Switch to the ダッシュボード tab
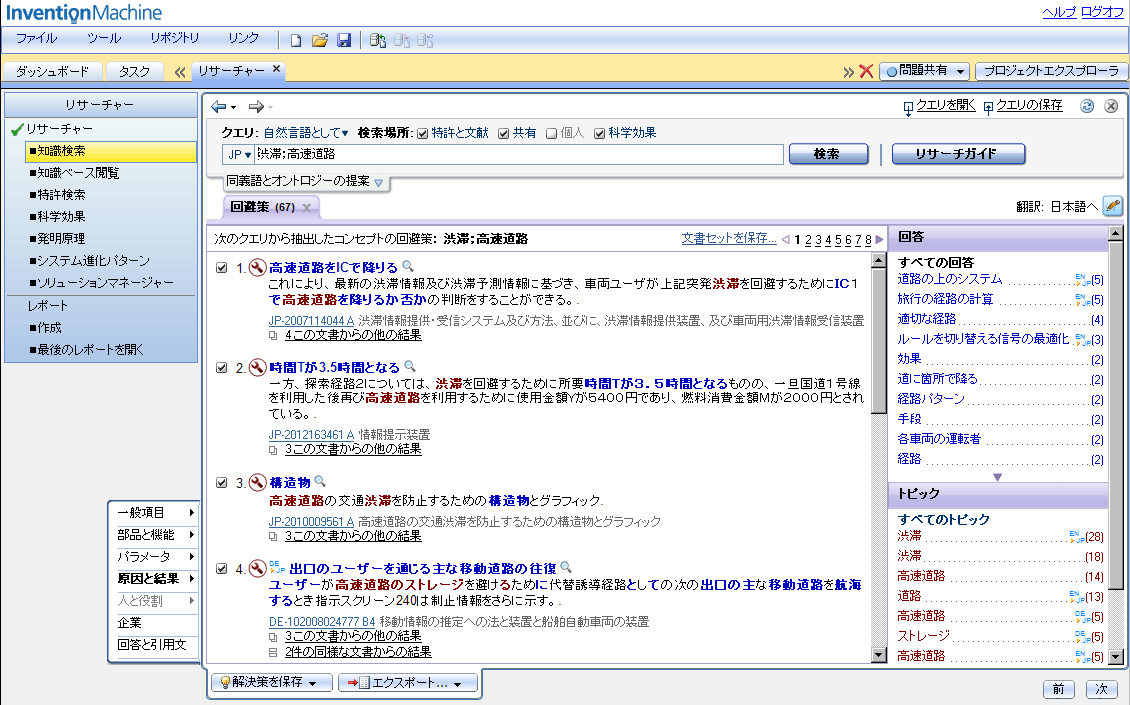 click(52, 71)
